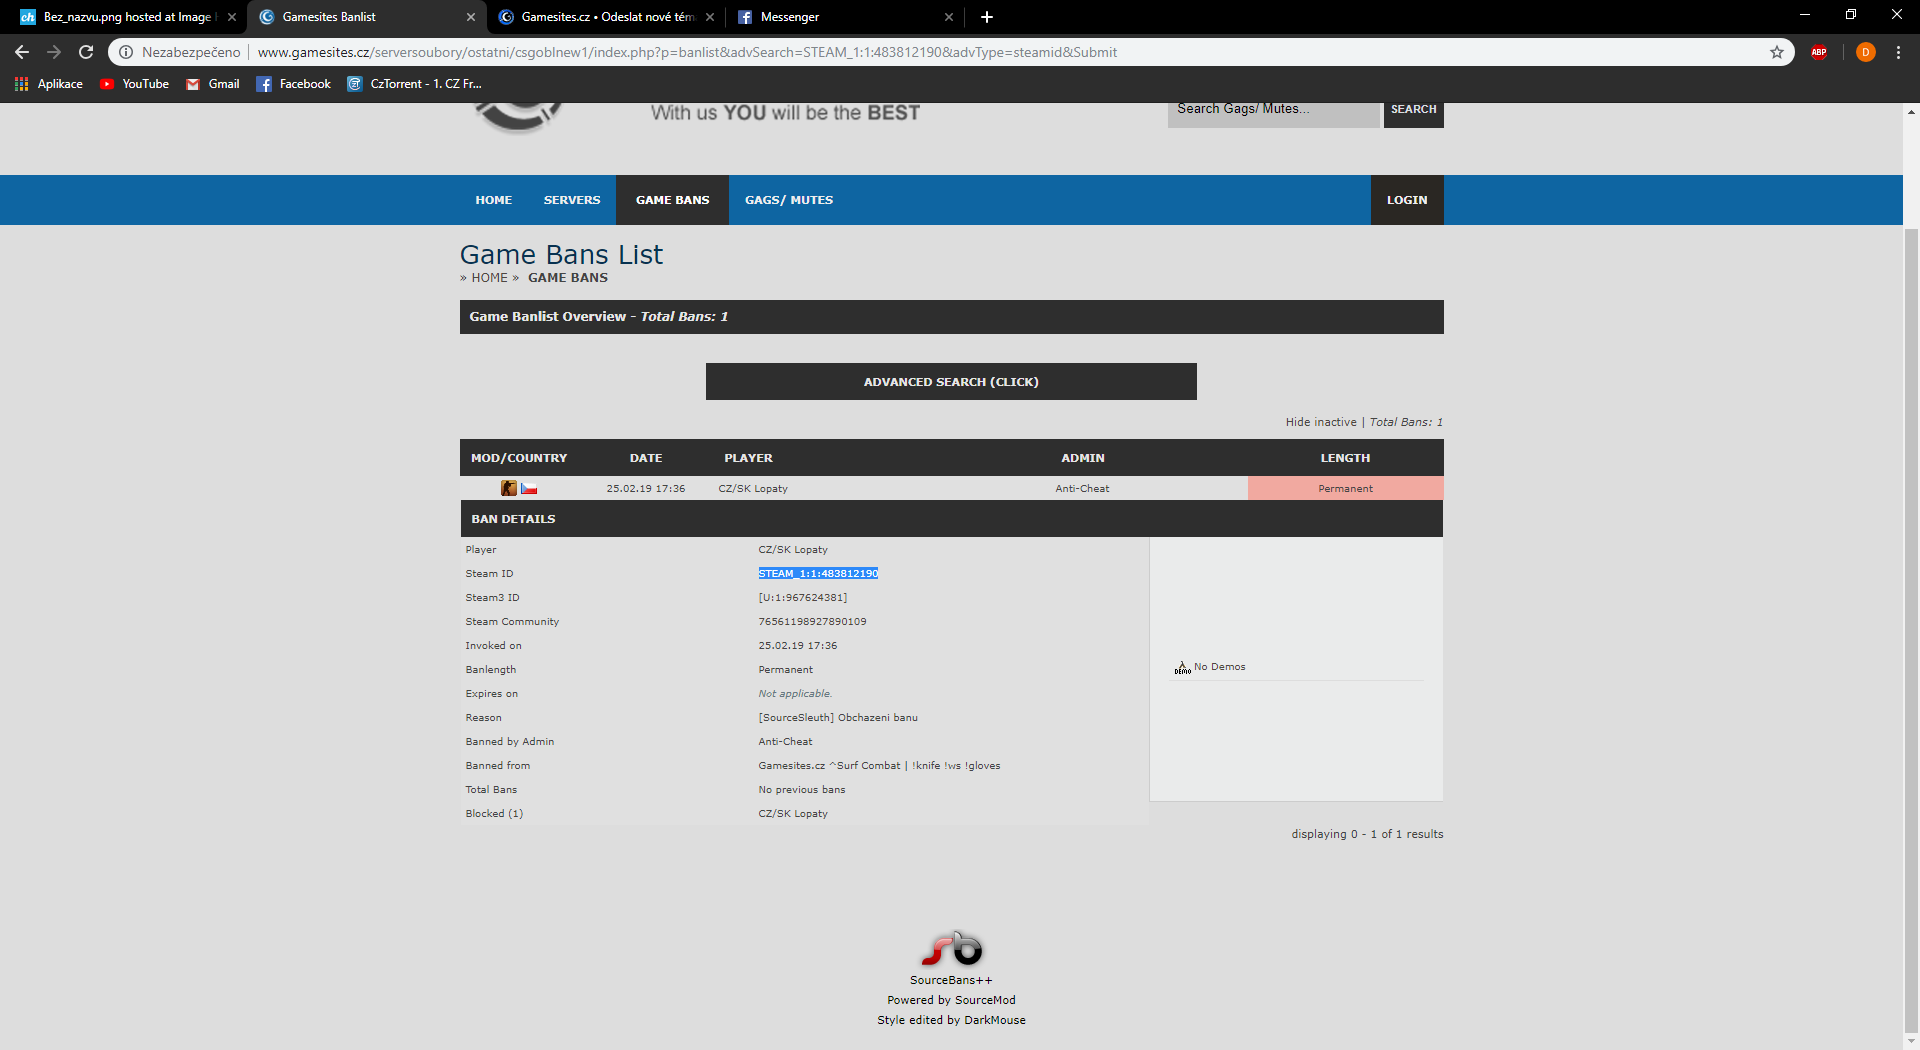This screenshot has width=1920, height=1050.
Task: Expand ADVANCED SEARCH (CLICK) panel
Action: [x=951, y=382]
